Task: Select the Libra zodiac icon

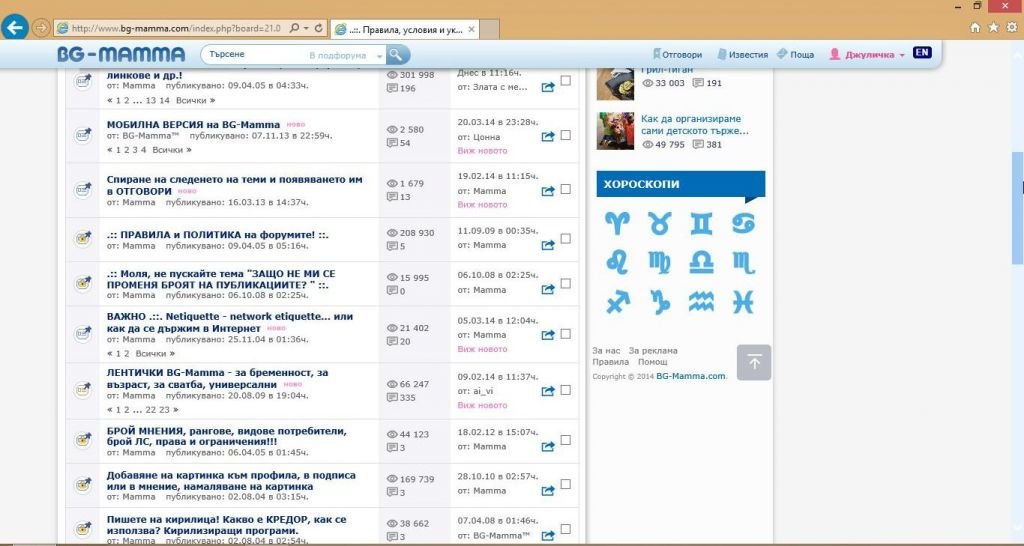Action: pyautogui.click(x=701, y=262)
